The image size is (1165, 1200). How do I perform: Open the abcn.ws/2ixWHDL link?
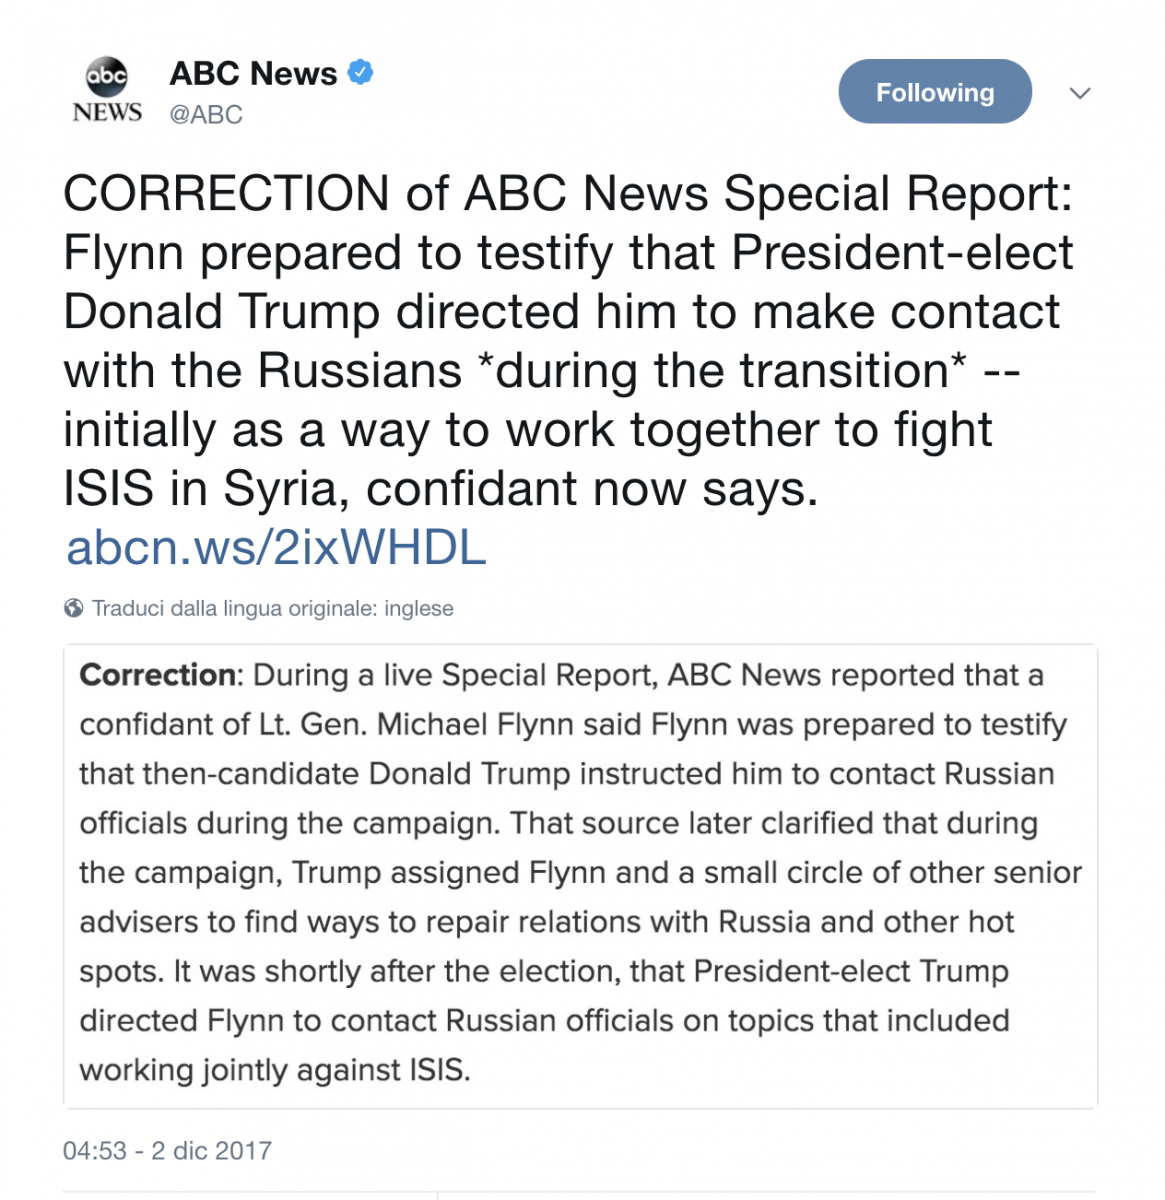tap(276, 548)
